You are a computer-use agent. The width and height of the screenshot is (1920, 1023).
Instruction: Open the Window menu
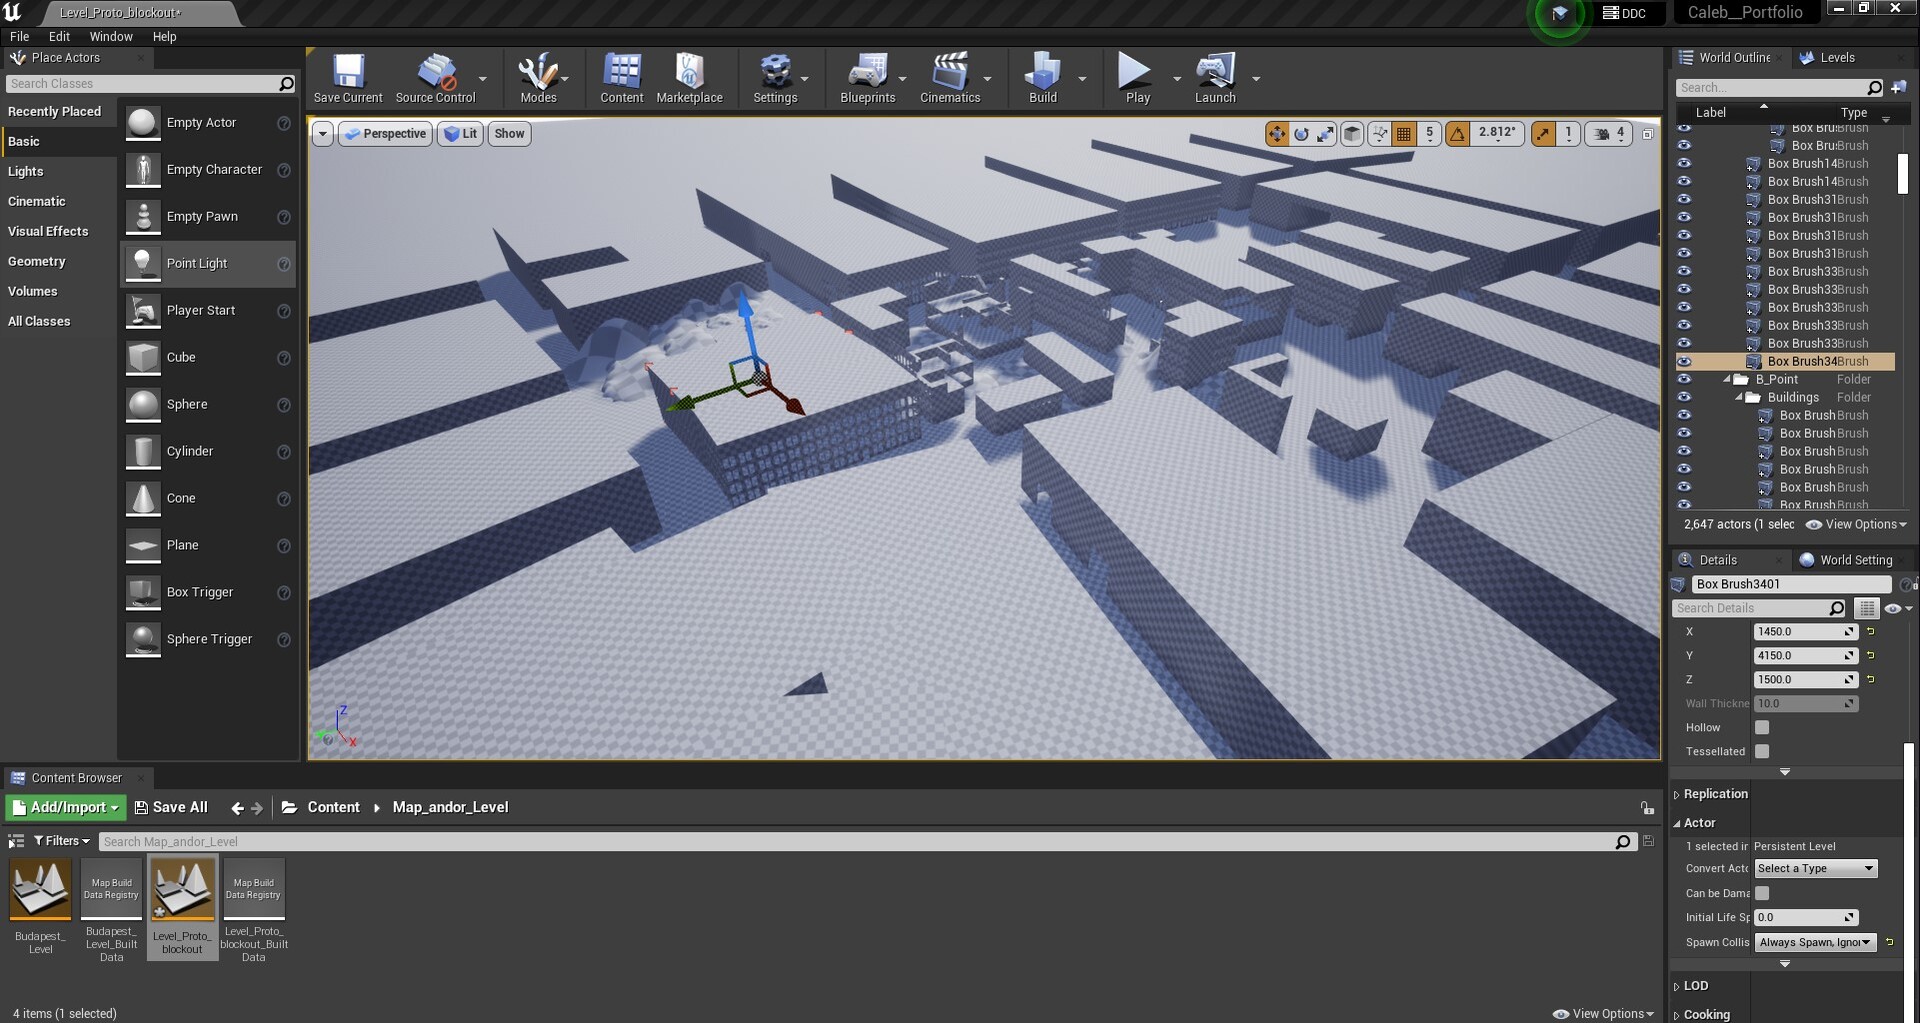coord(111,36)
